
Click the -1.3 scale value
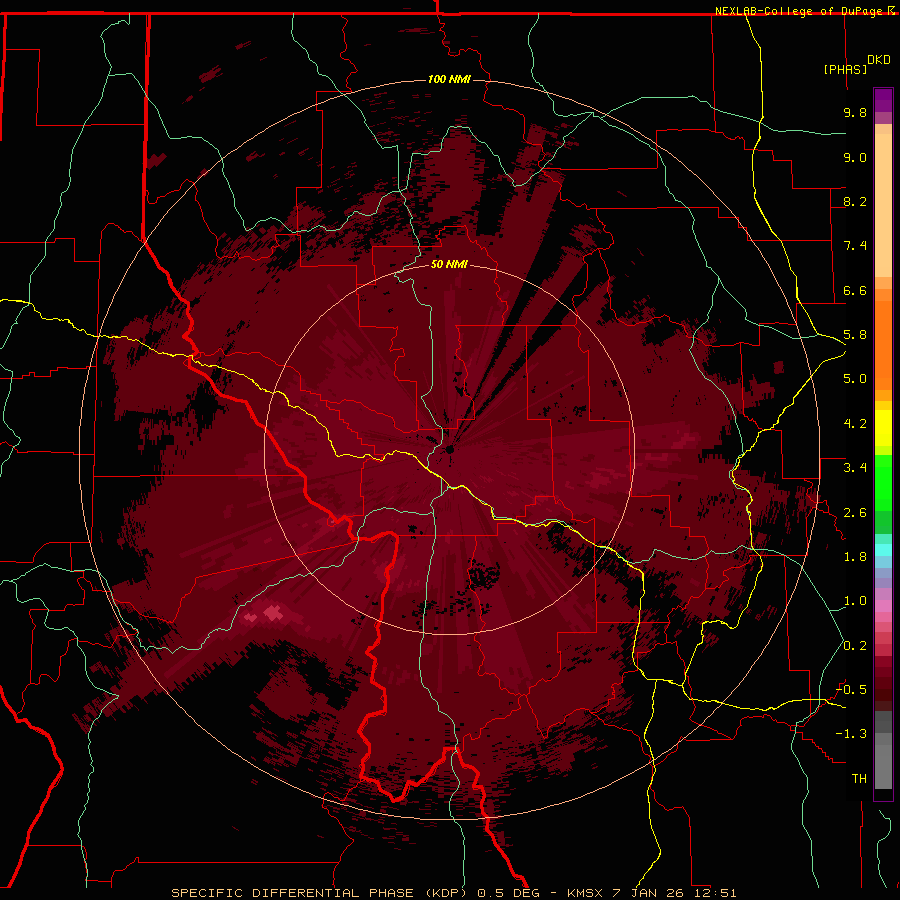(x=852, y=734)
